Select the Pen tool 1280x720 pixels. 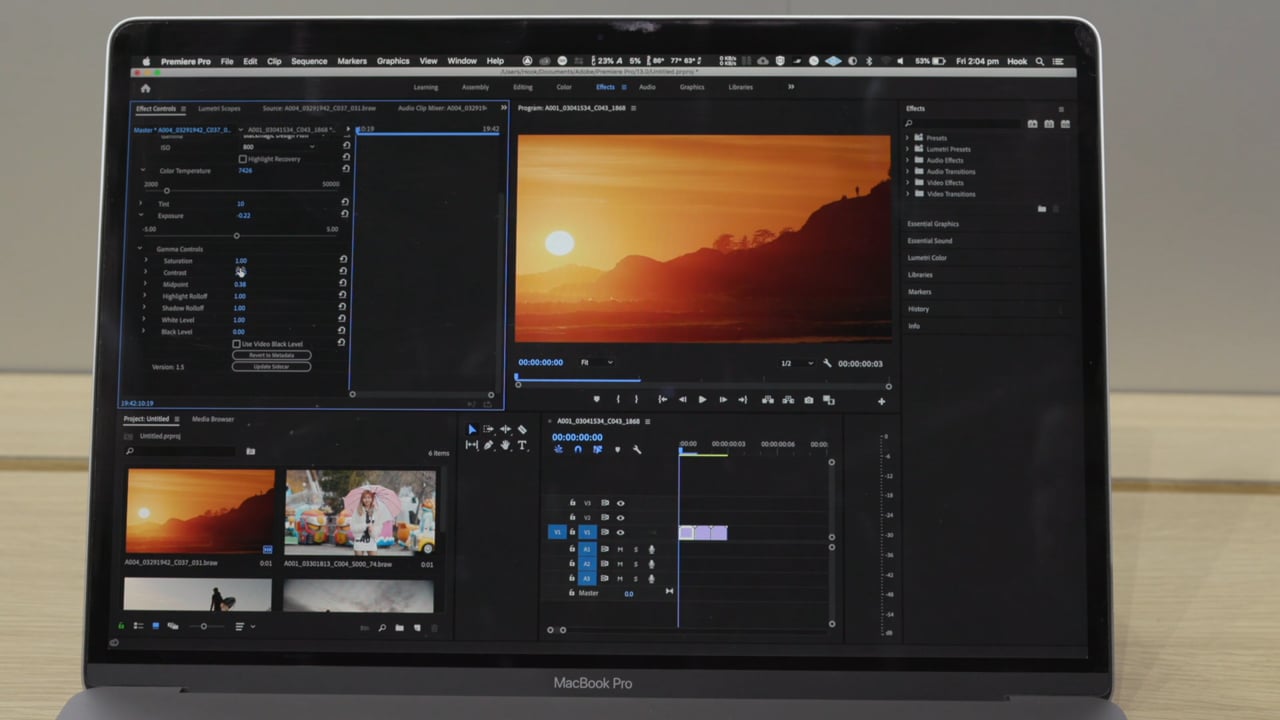[488, 446]
